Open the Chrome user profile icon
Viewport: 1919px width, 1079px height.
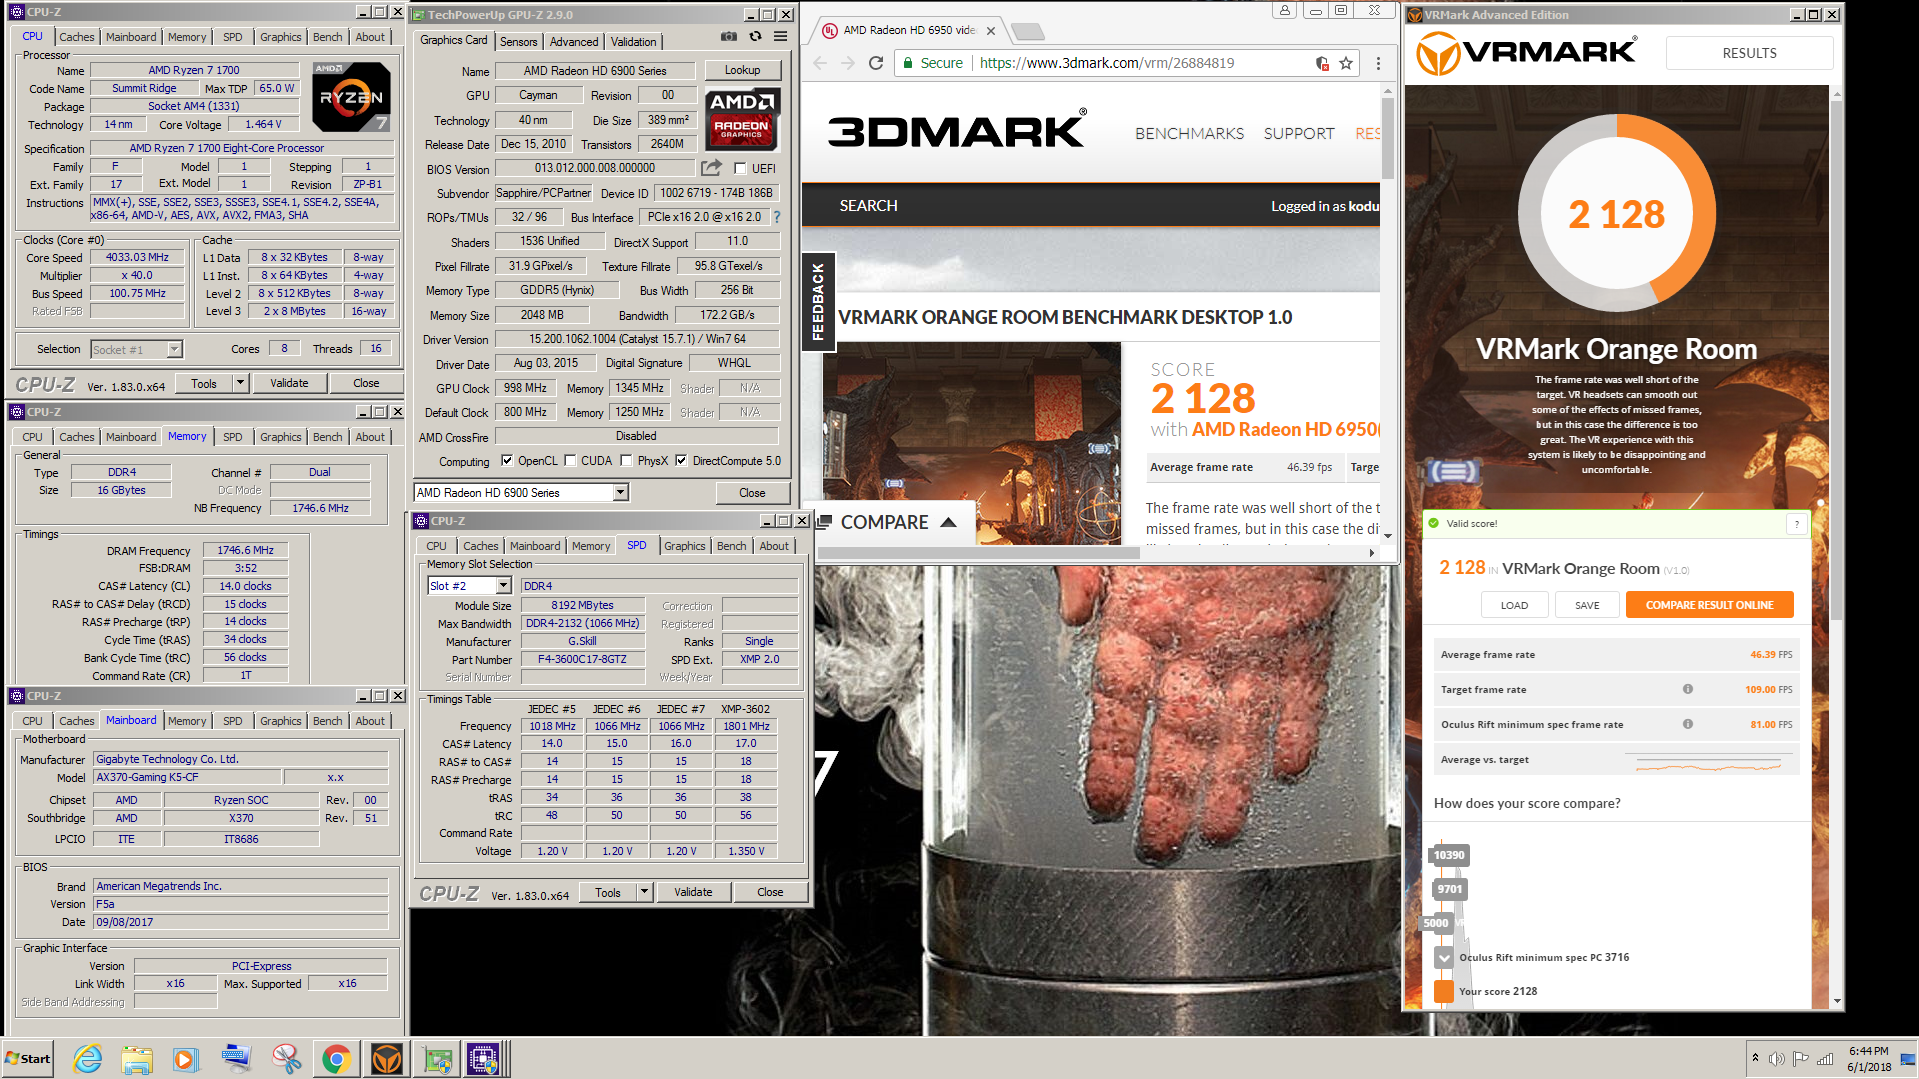pos(1285,10)
